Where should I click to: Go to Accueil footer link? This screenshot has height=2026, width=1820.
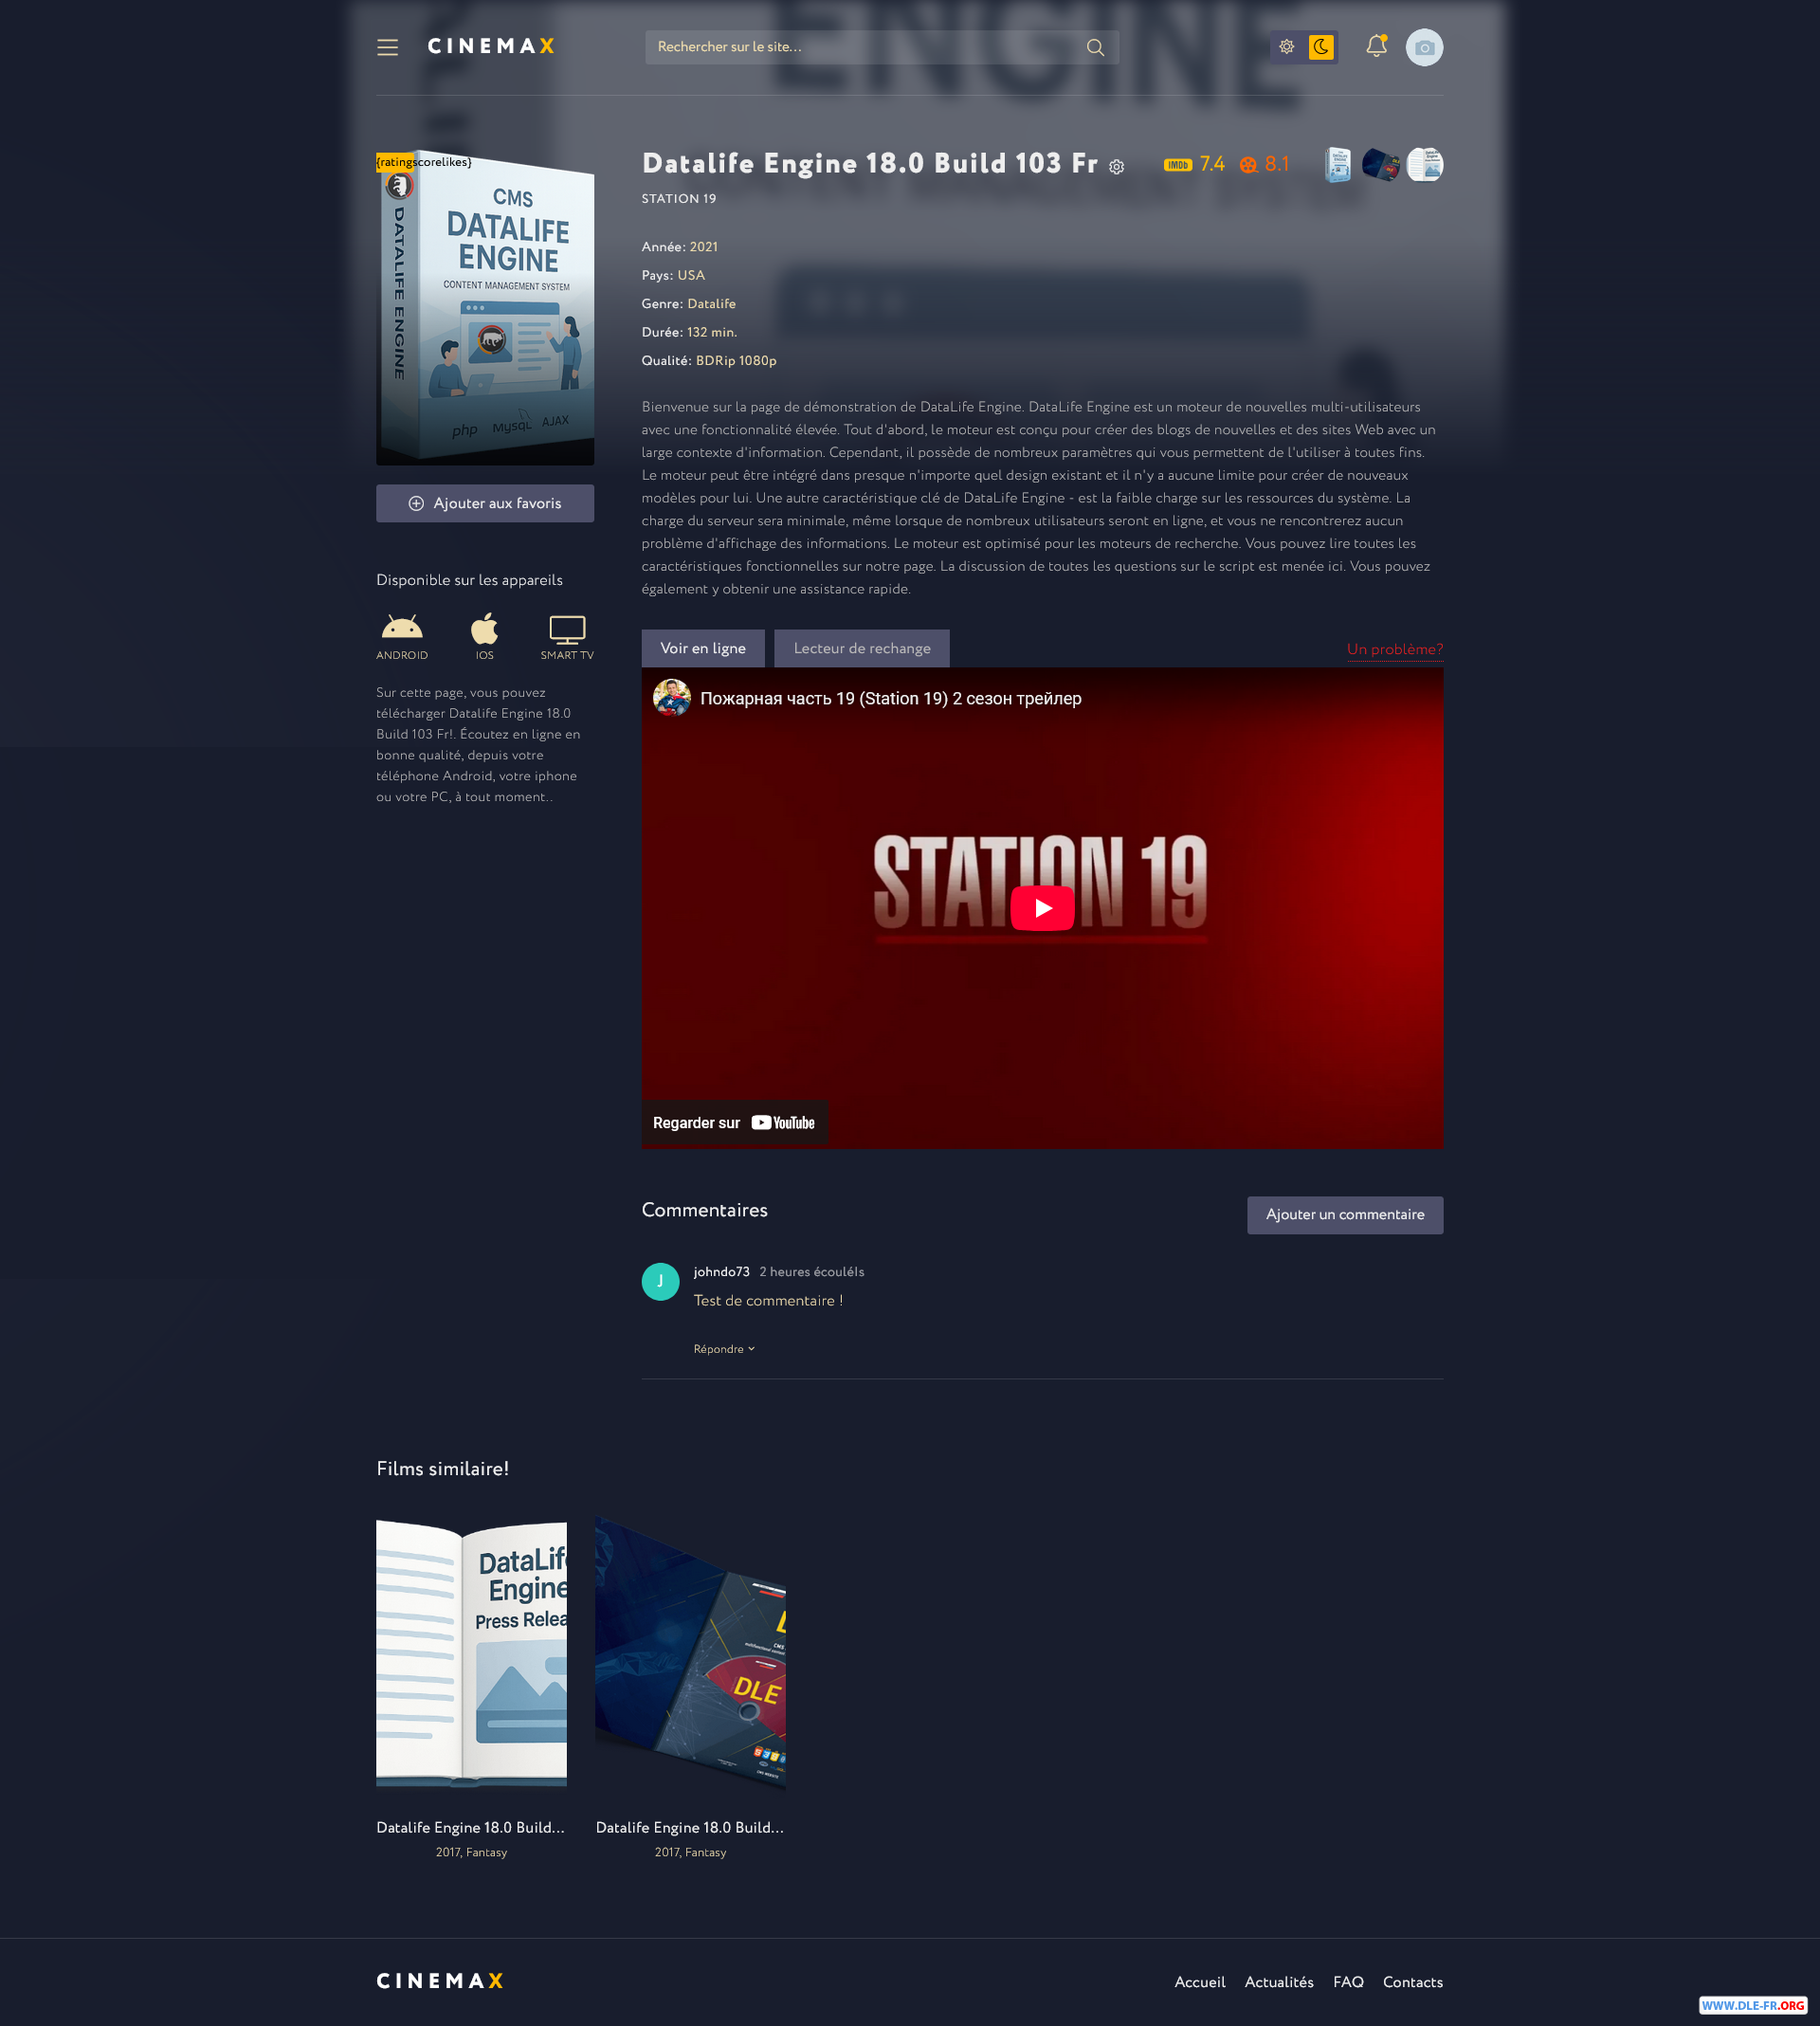click(x=1199, y=1982)
